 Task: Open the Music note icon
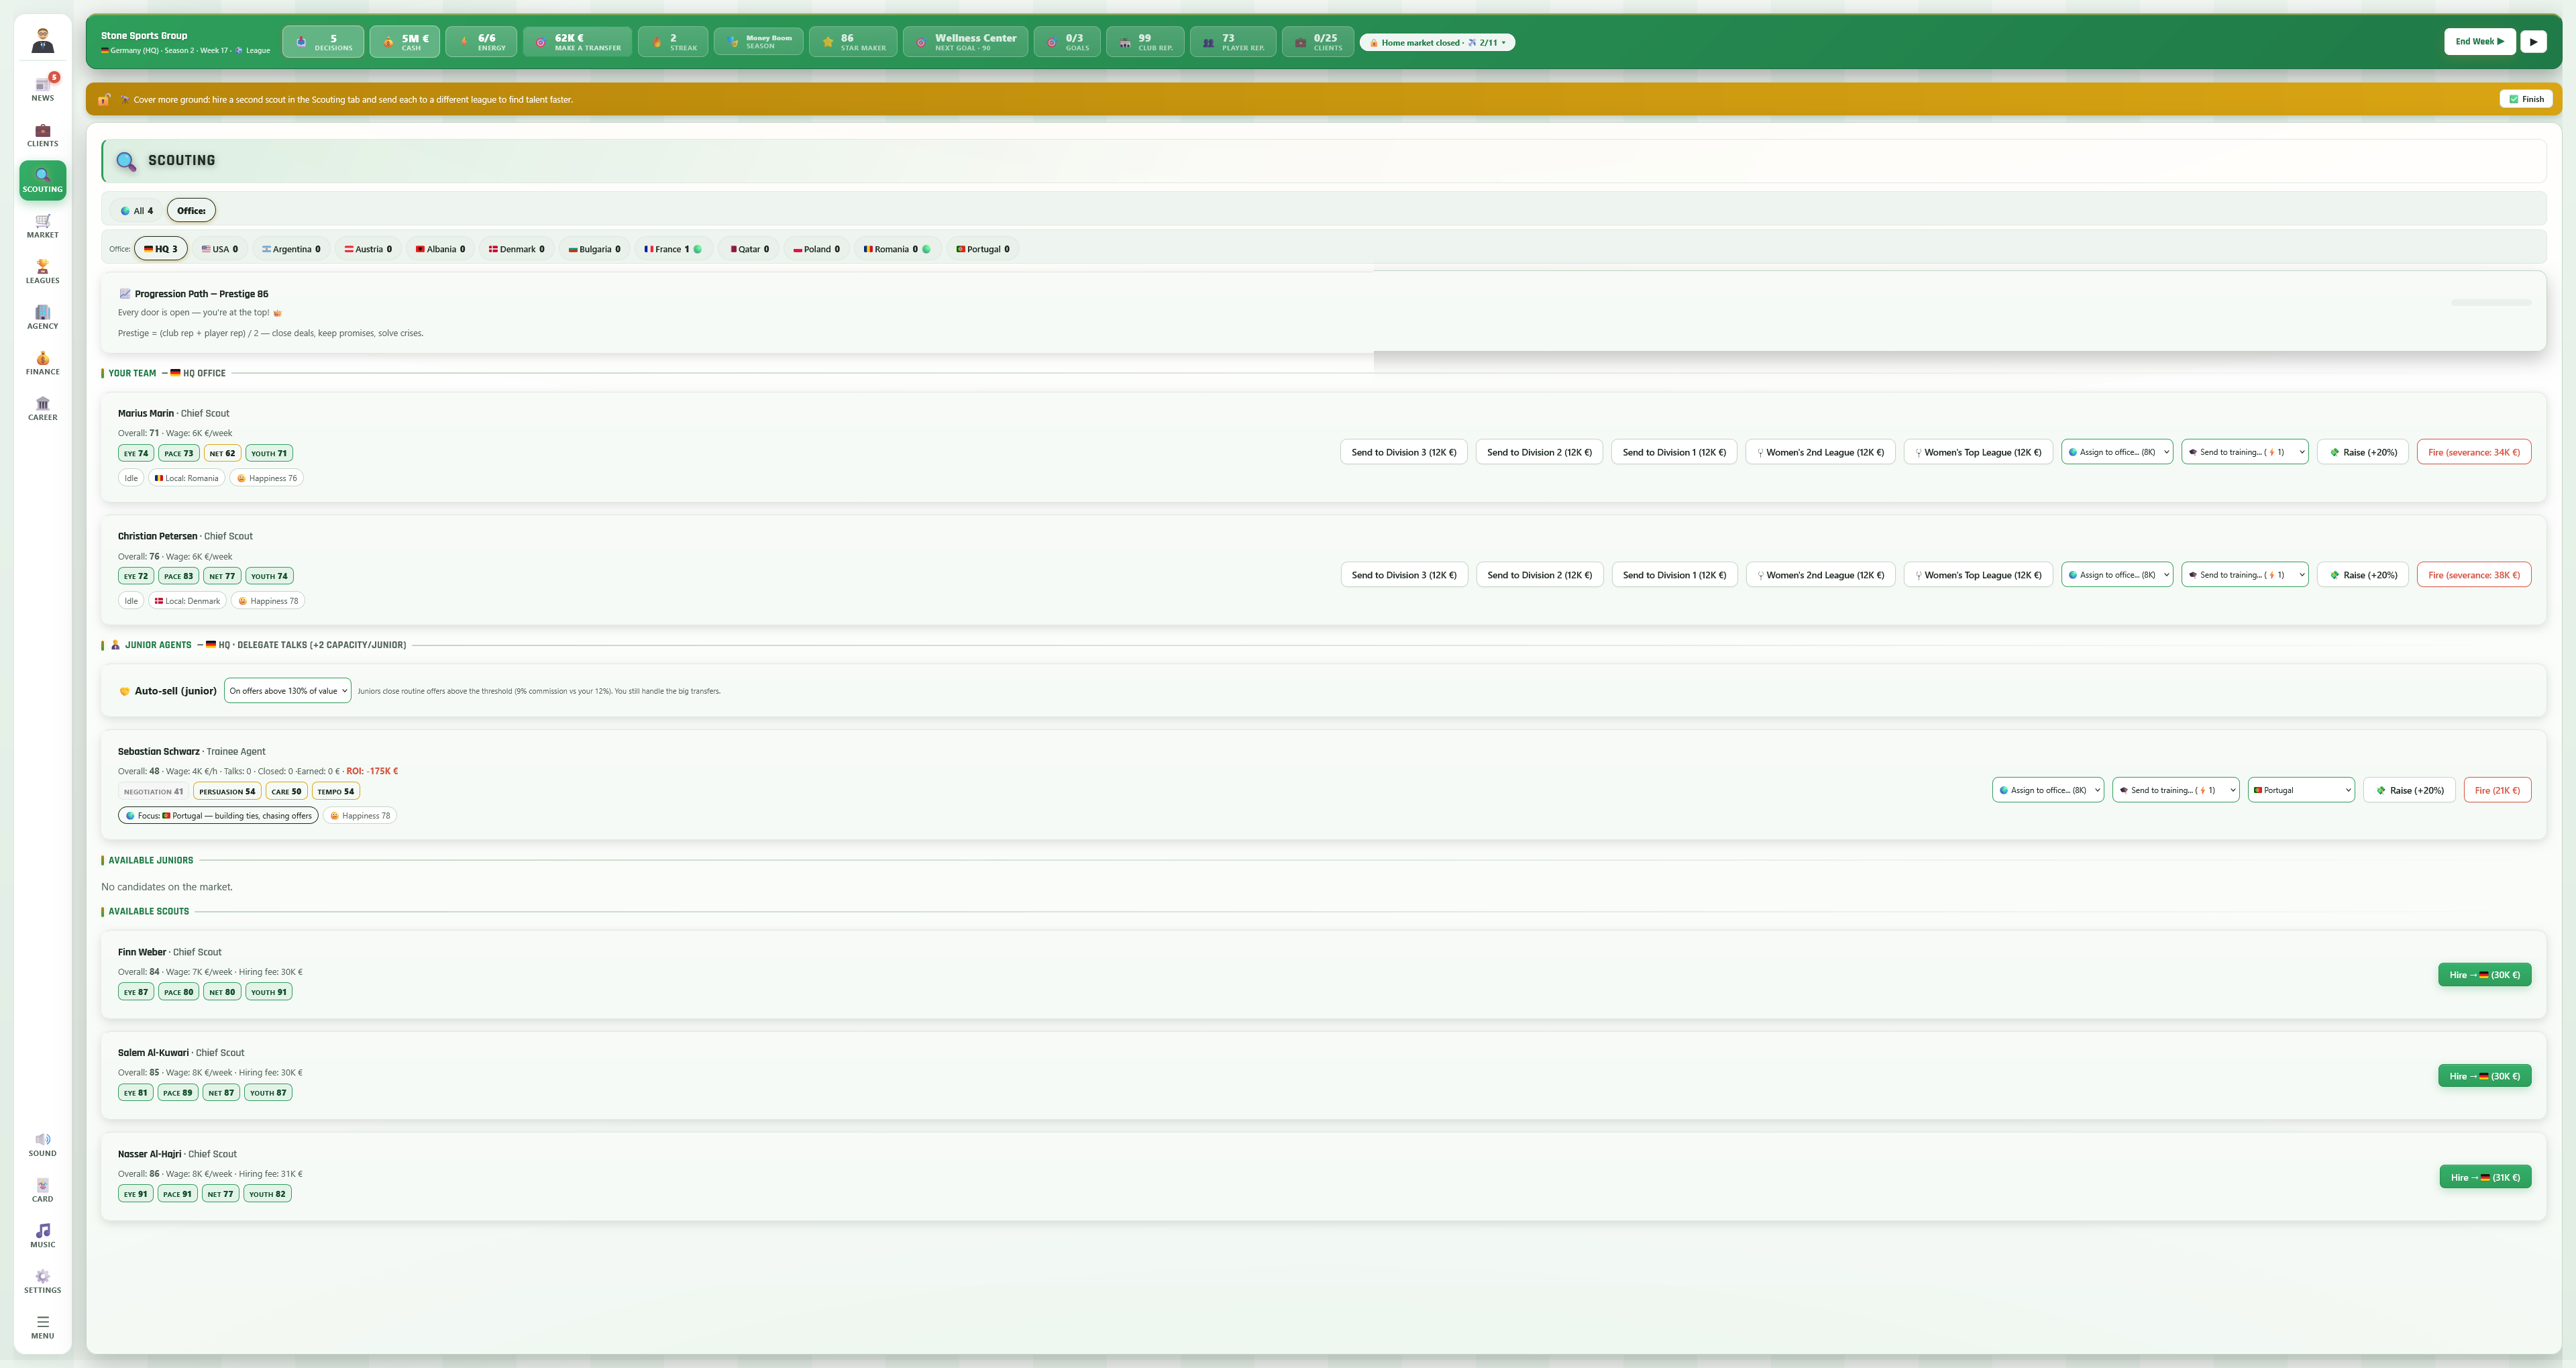point(42,1236)
